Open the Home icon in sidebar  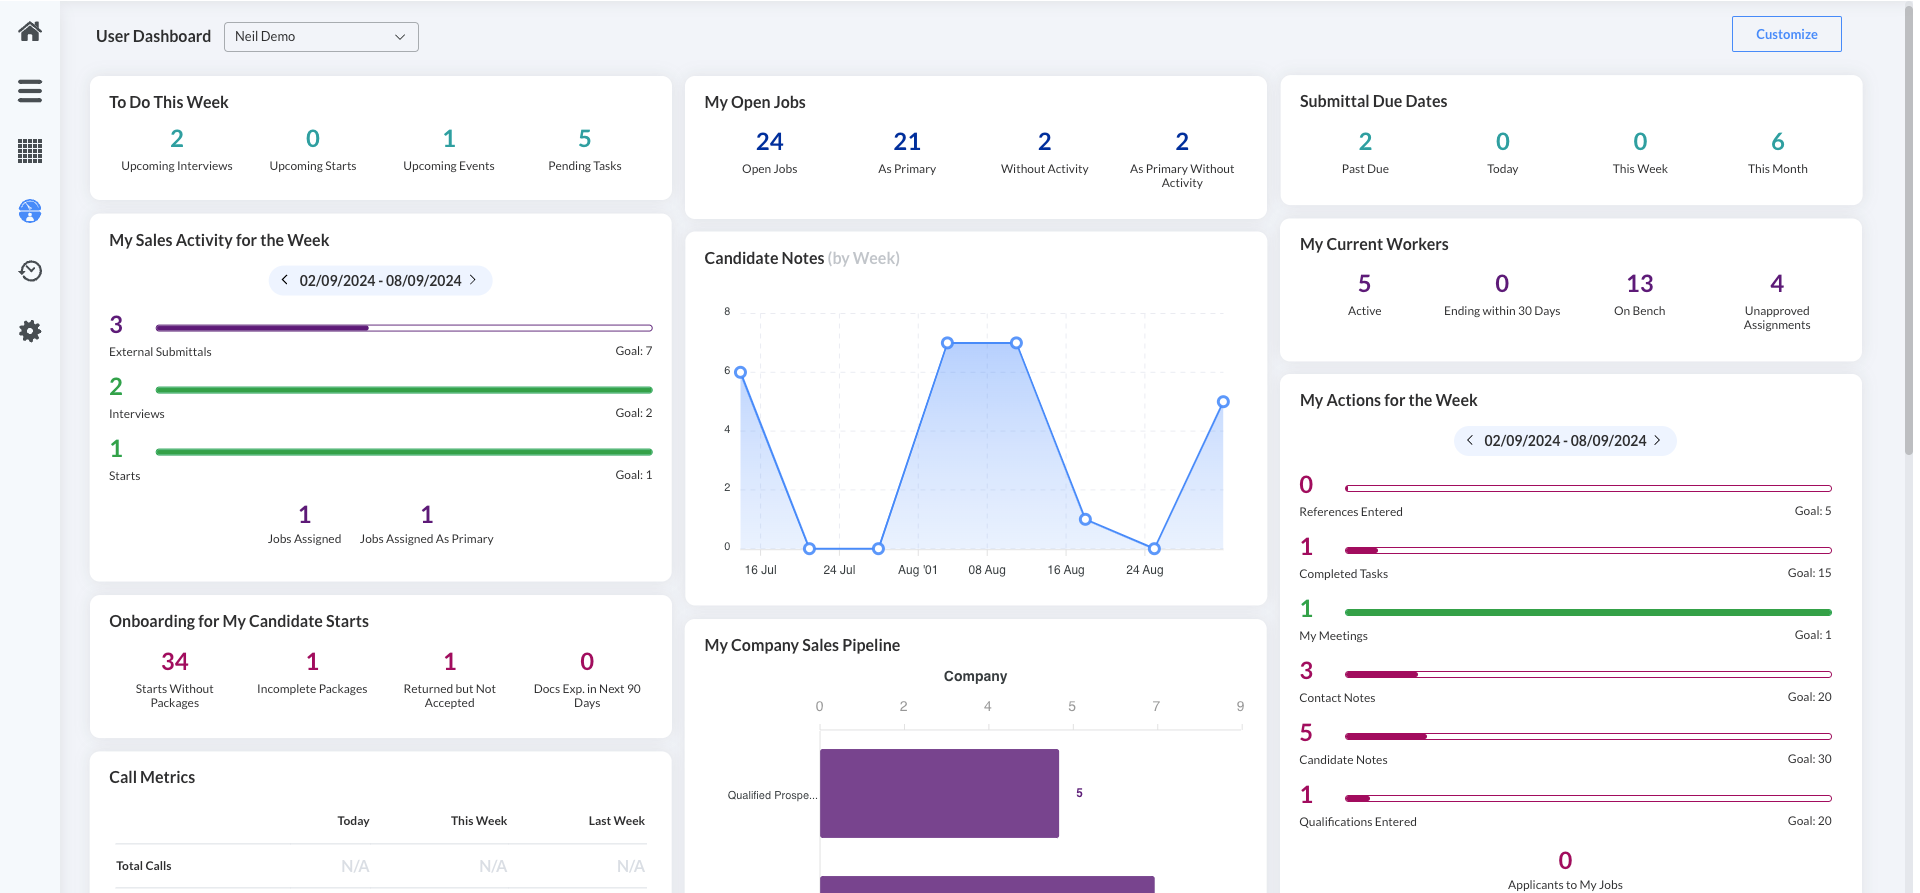click(x=30, y=32)
